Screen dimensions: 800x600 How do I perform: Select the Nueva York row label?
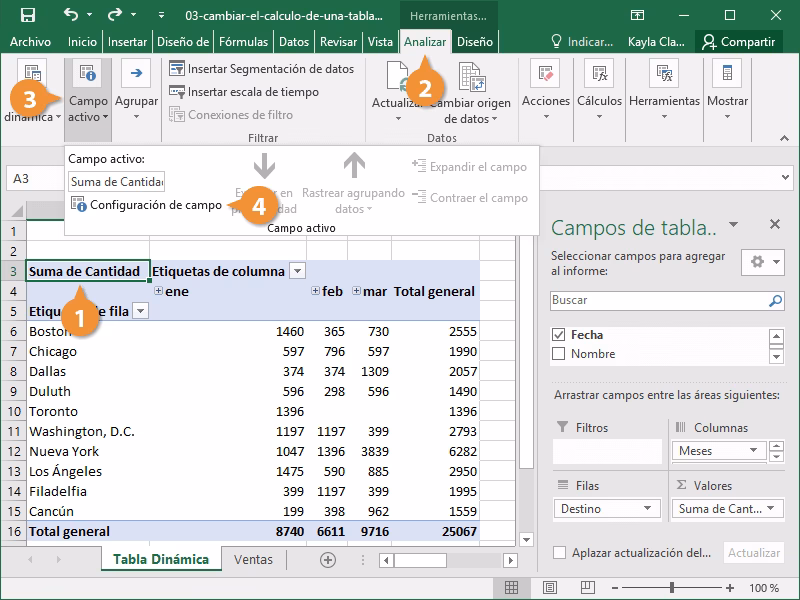[64, 451]
